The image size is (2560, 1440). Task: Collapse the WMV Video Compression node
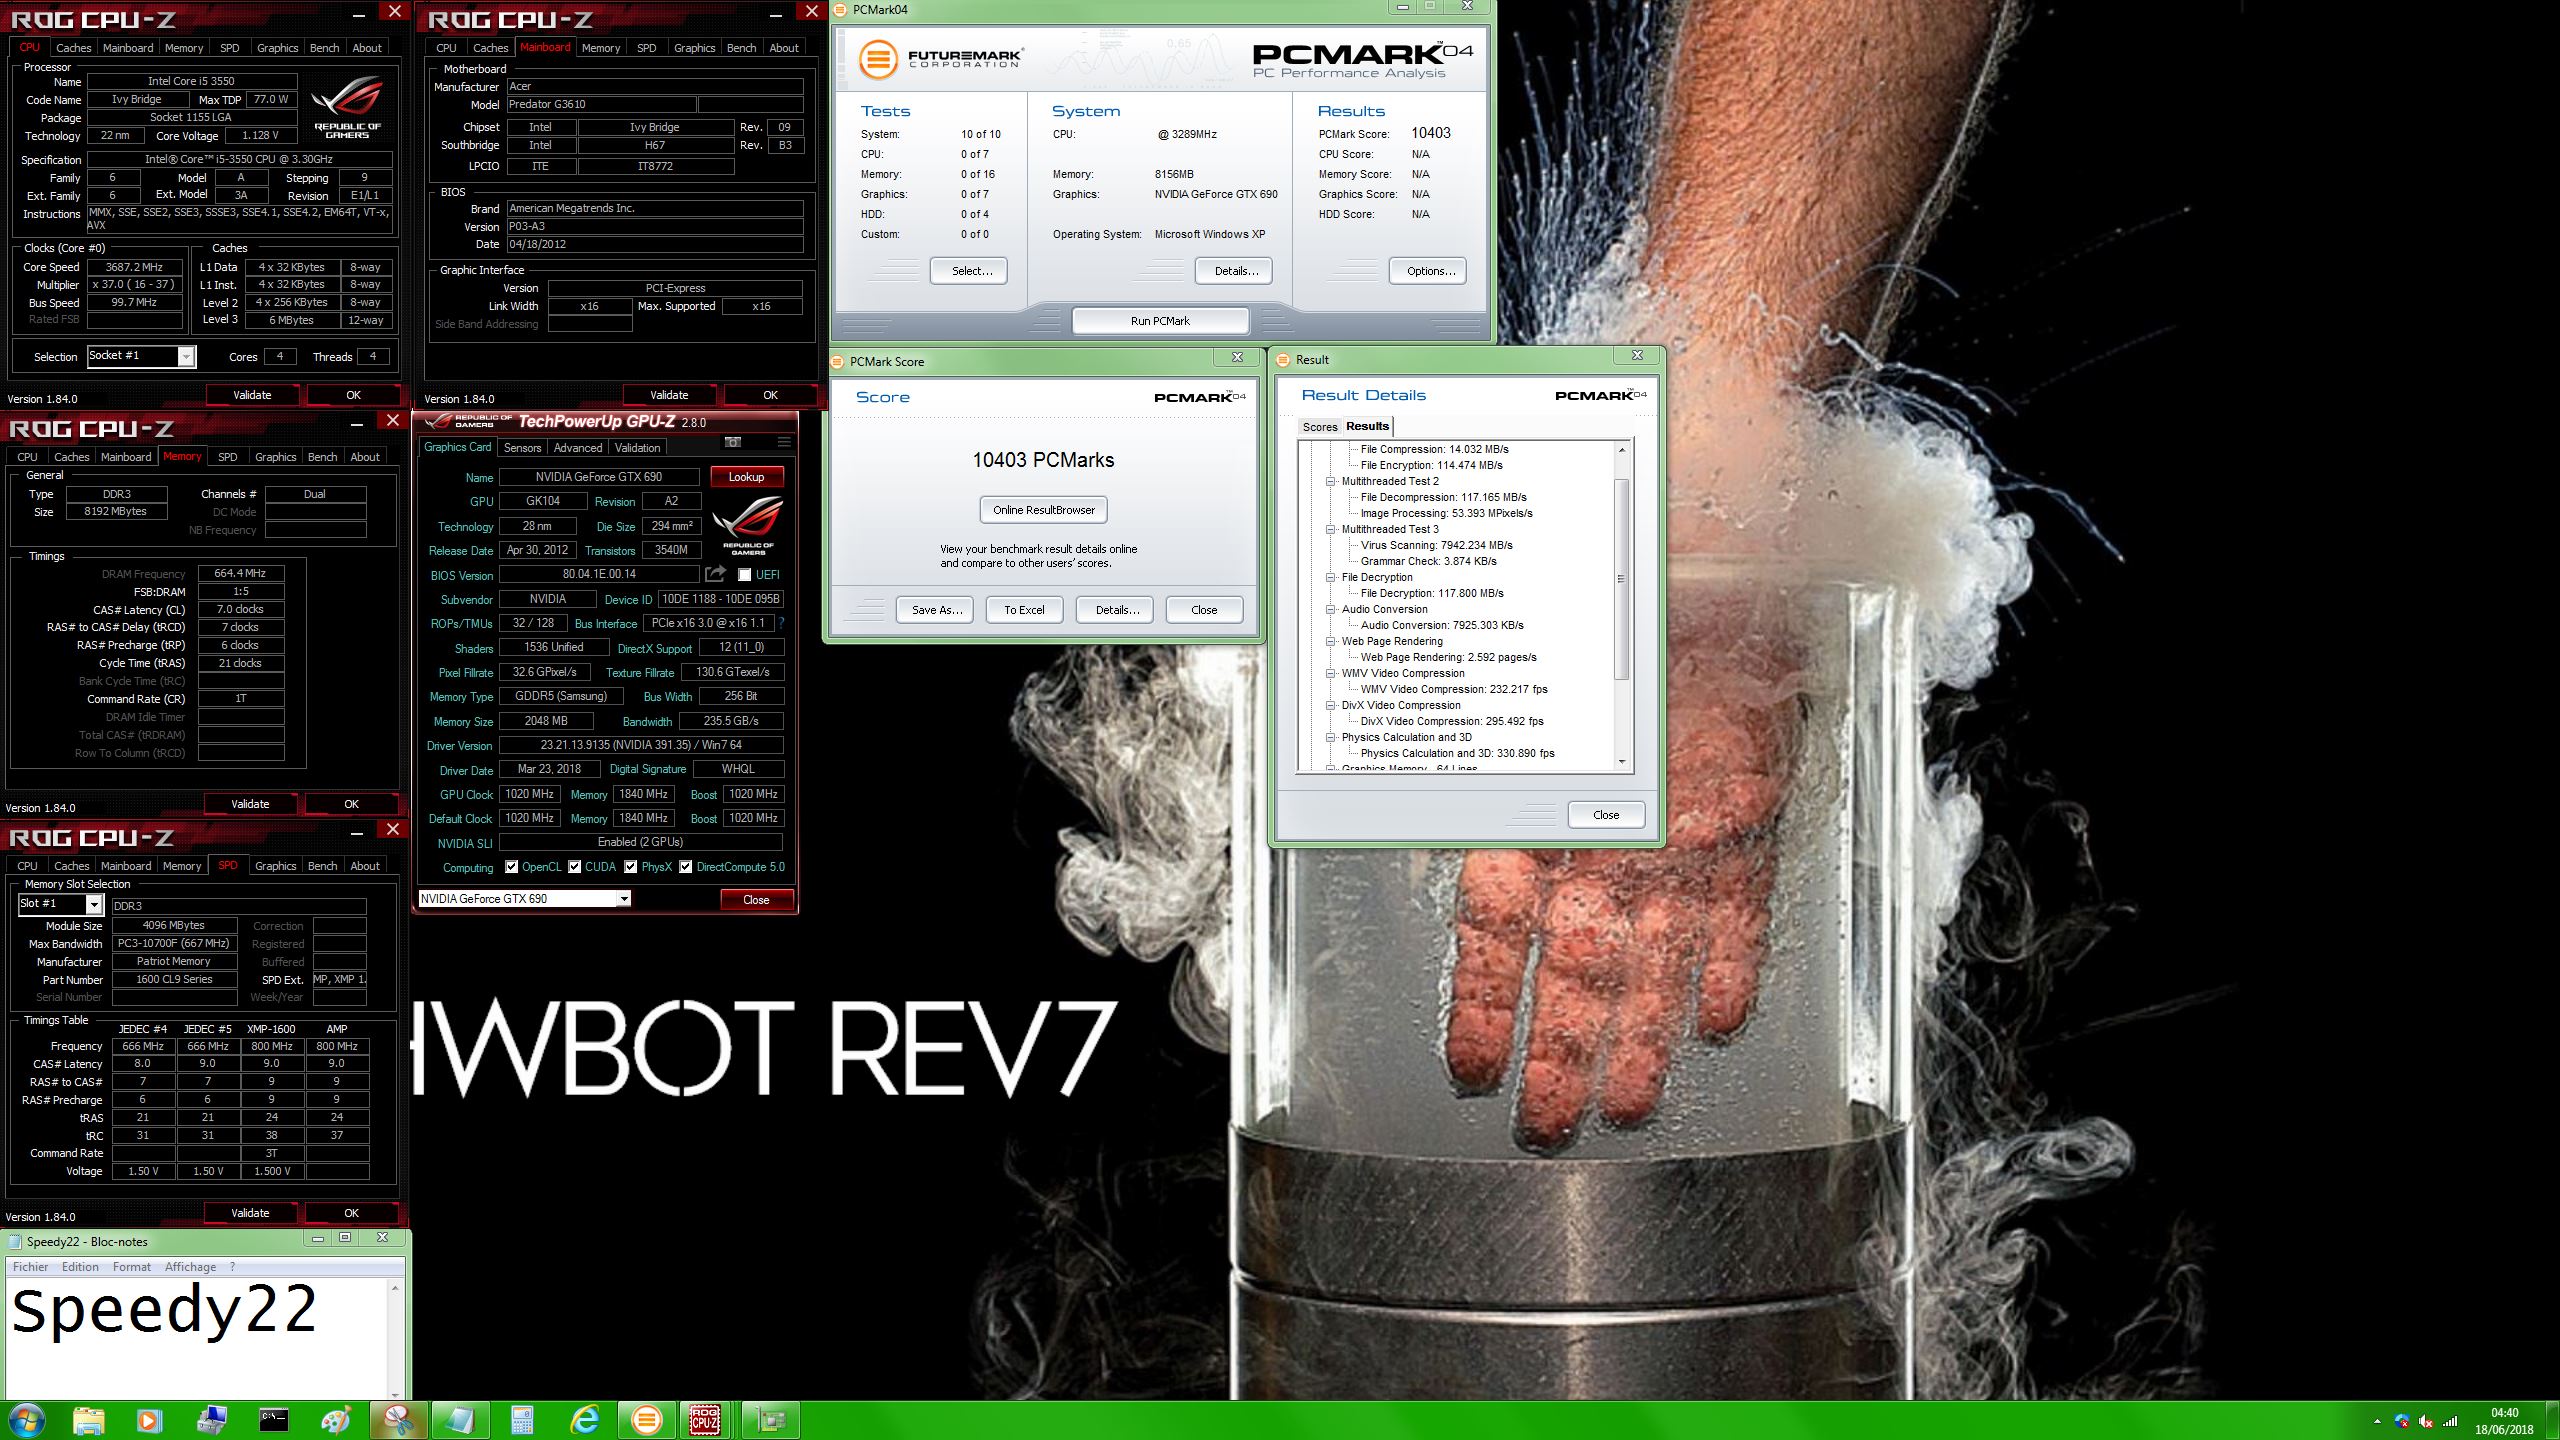point(1331,673)
